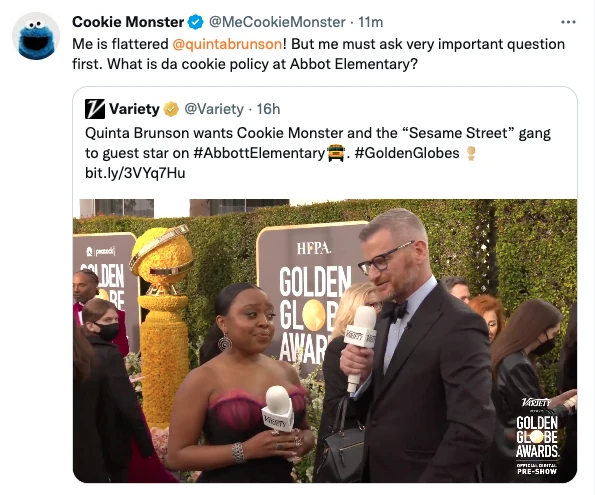Viewport: 595px width, 495px height.
Task: Open the bit.ly/3VYq7Hu link
Action: coord(135,173)
